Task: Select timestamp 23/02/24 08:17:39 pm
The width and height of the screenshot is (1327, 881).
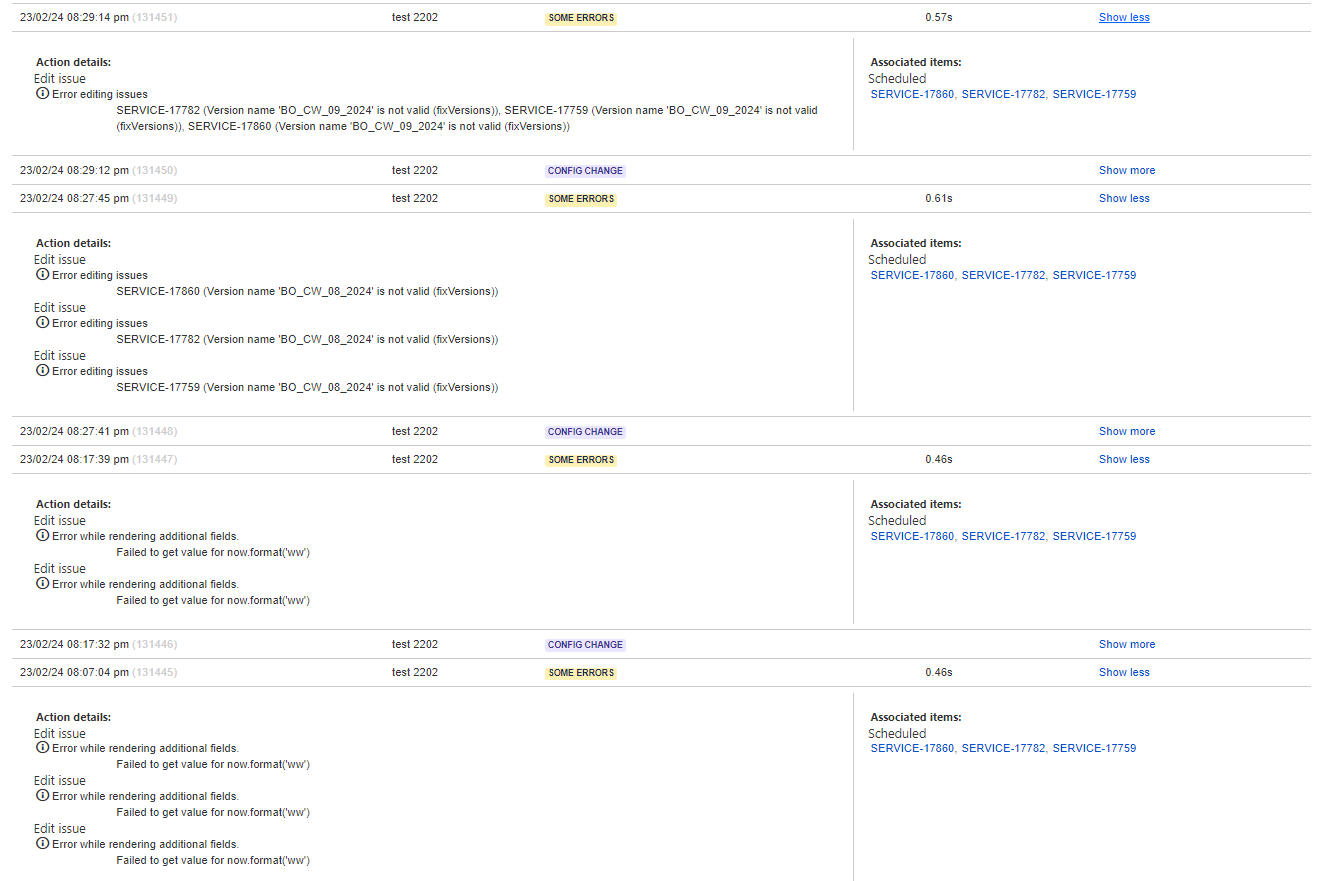Action: [74, 460]
